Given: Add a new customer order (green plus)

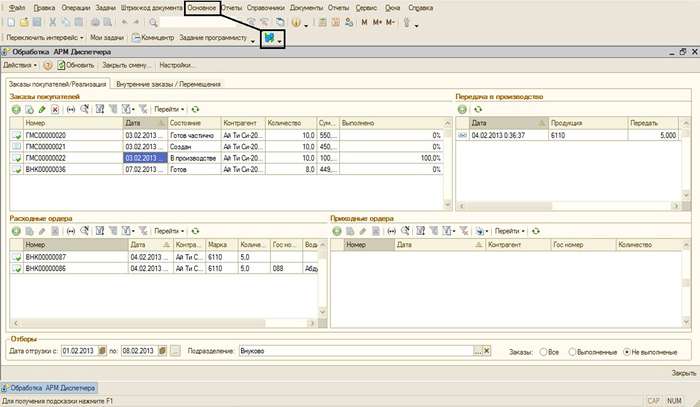Looking at the screenshot, I should pos(16,109).
